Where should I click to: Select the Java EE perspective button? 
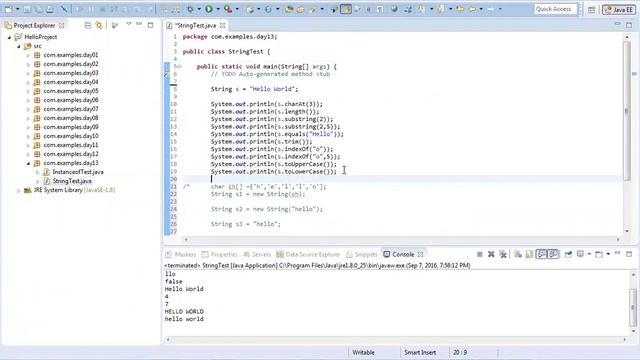point(619,9)
